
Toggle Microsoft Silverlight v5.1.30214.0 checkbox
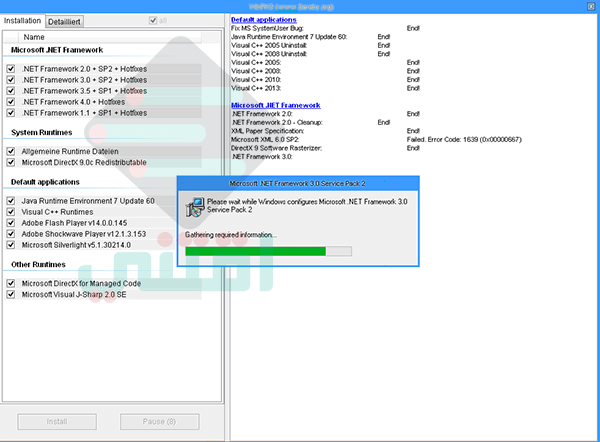(x=11, y=245)
